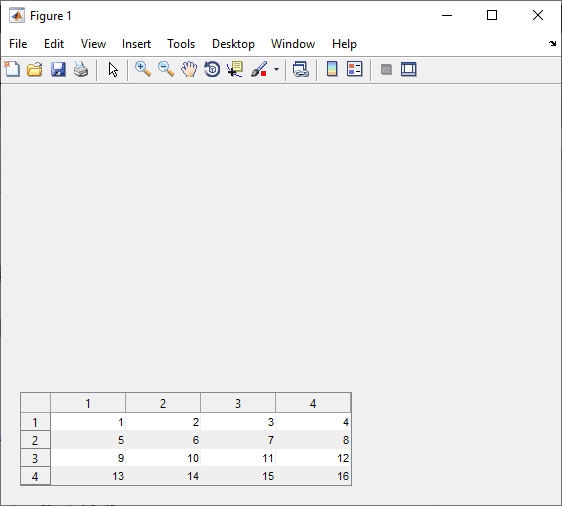562x506 pixels.
Task: Click the Link Plot toolbar icon
Action: 301,69
